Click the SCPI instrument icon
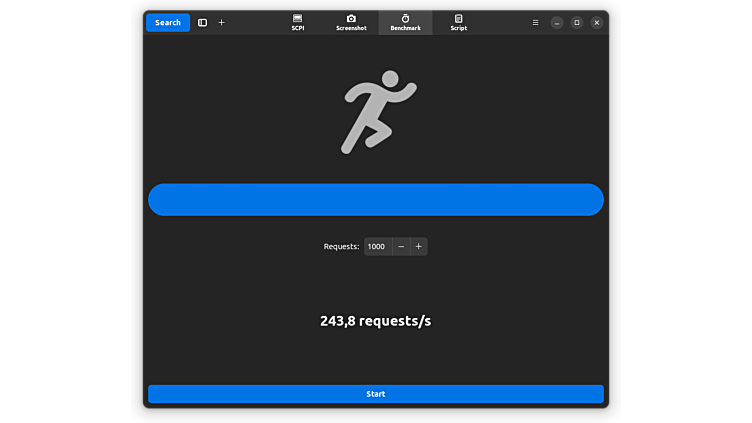The image size is (752, 423). (297, 18)
